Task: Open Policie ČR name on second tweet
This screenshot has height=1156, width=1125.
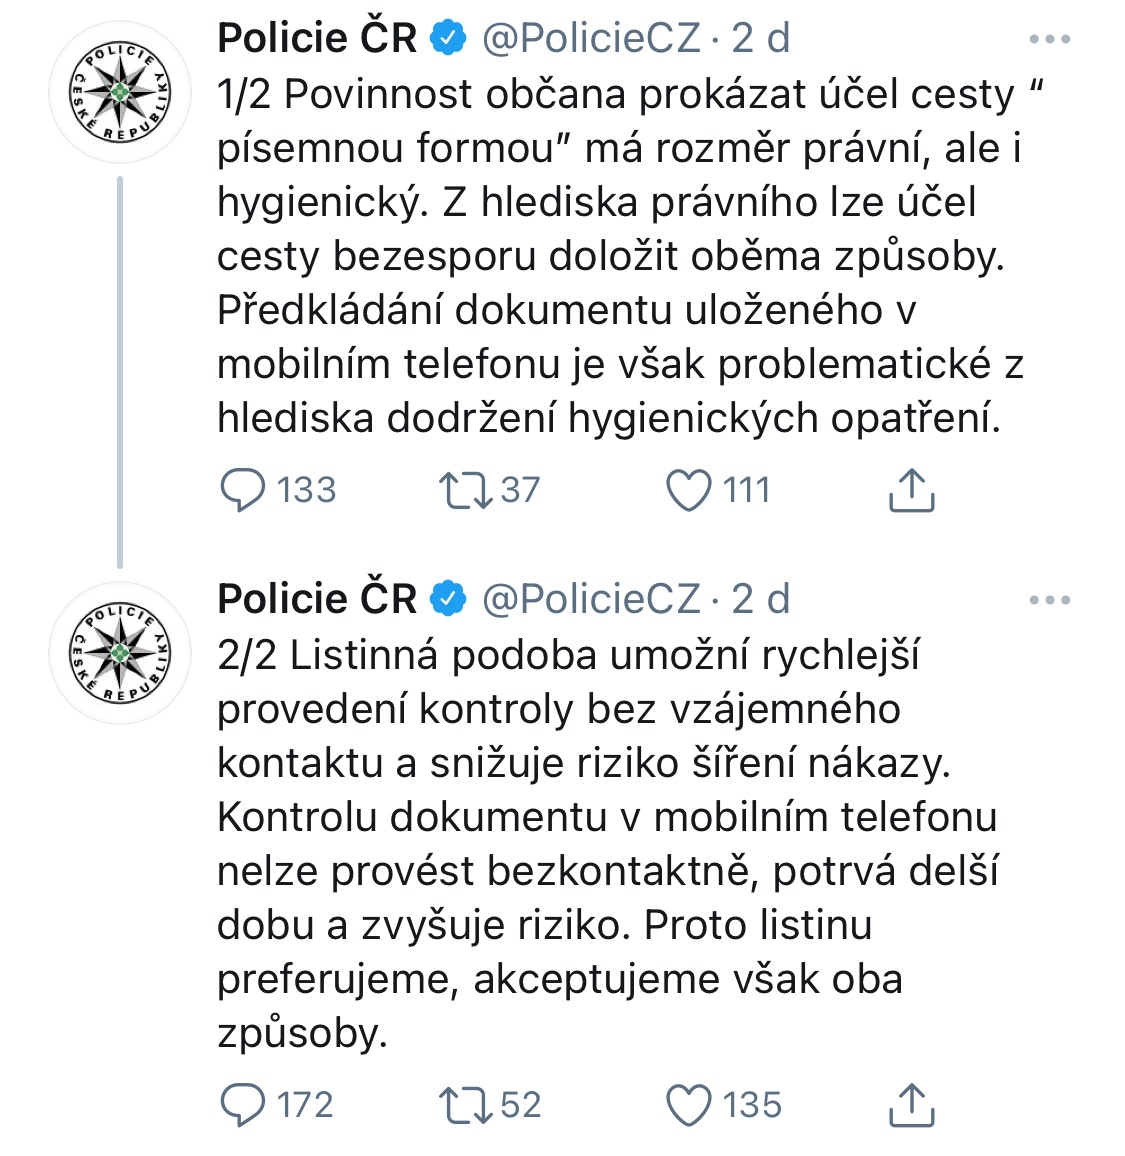Action: [317, 599]
